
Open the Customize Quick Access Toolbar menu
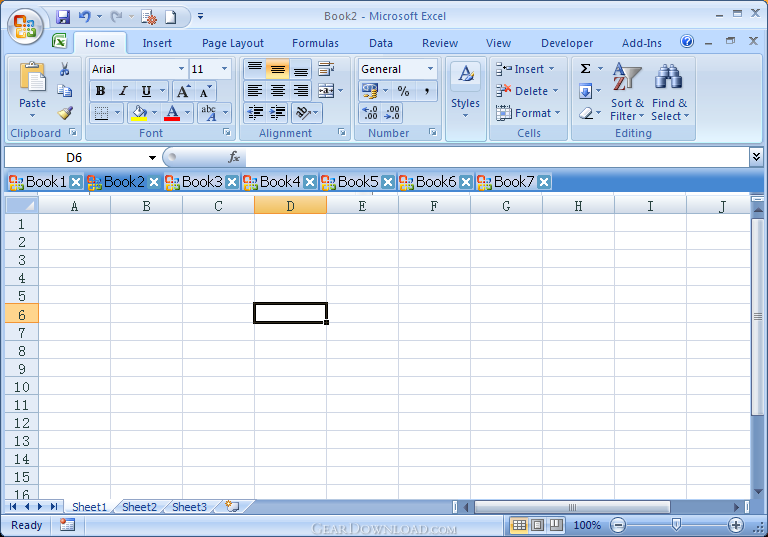pos(200,17)
